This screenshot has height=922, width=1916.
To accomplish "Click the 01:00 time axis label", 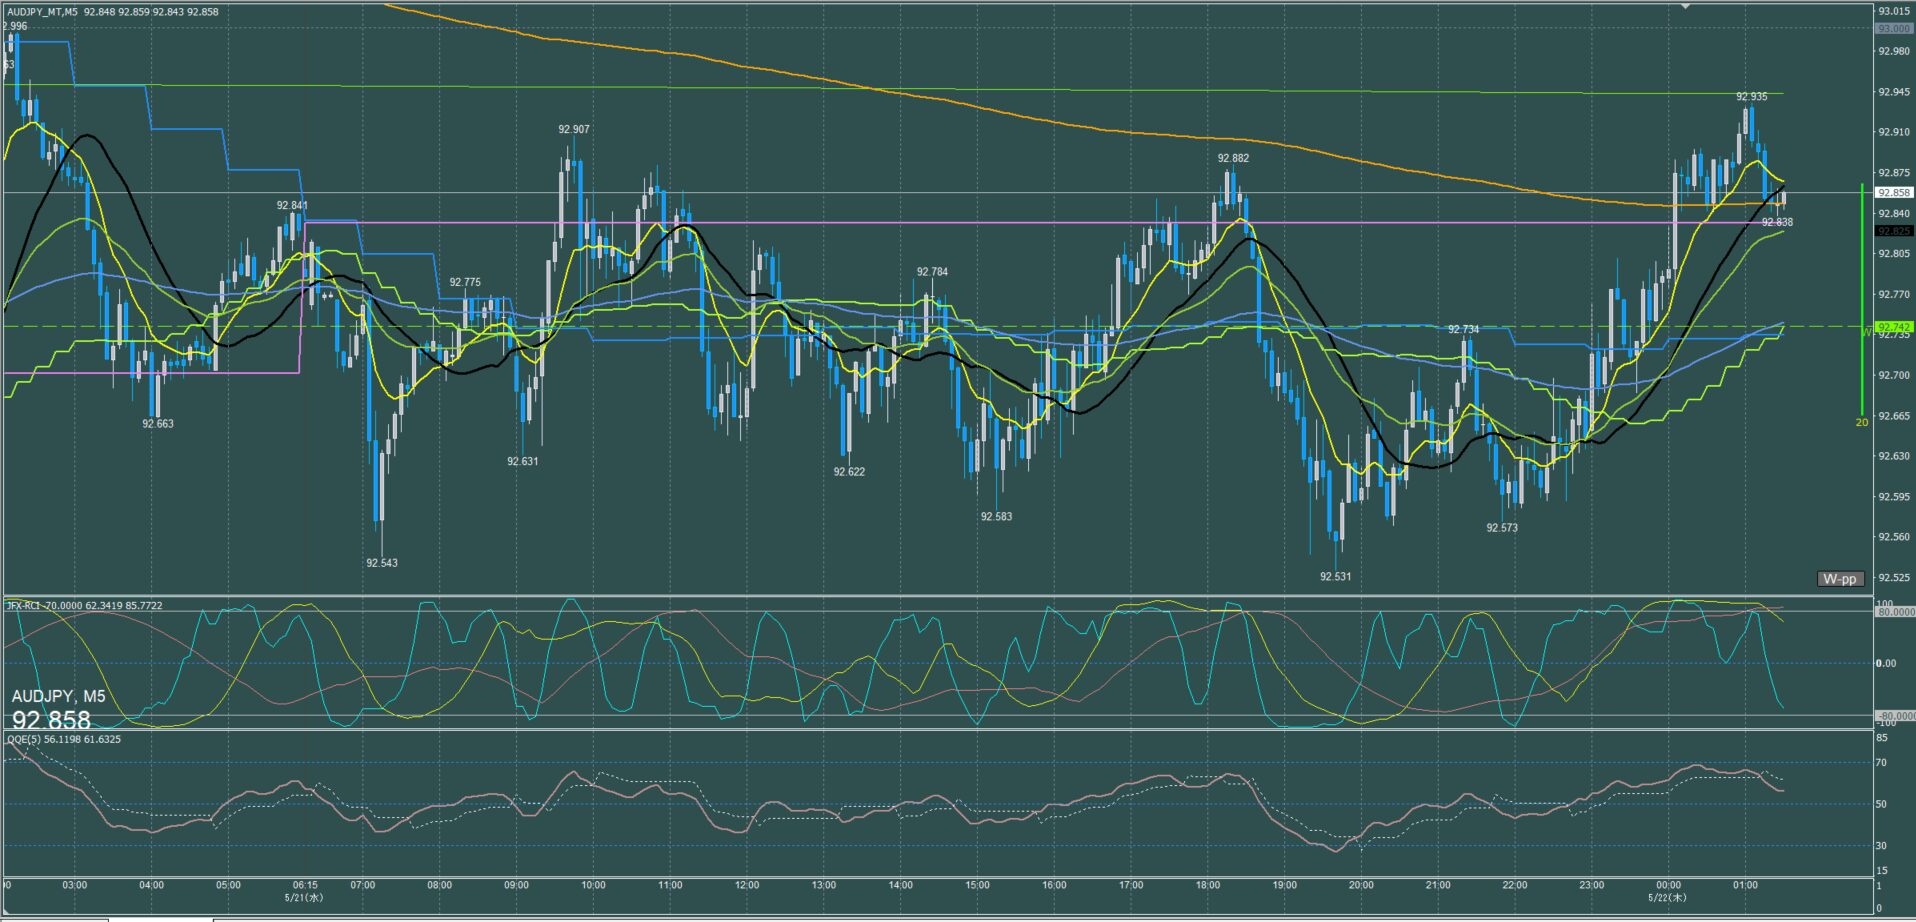I will pyautogui.click(x=1745, y=885).
